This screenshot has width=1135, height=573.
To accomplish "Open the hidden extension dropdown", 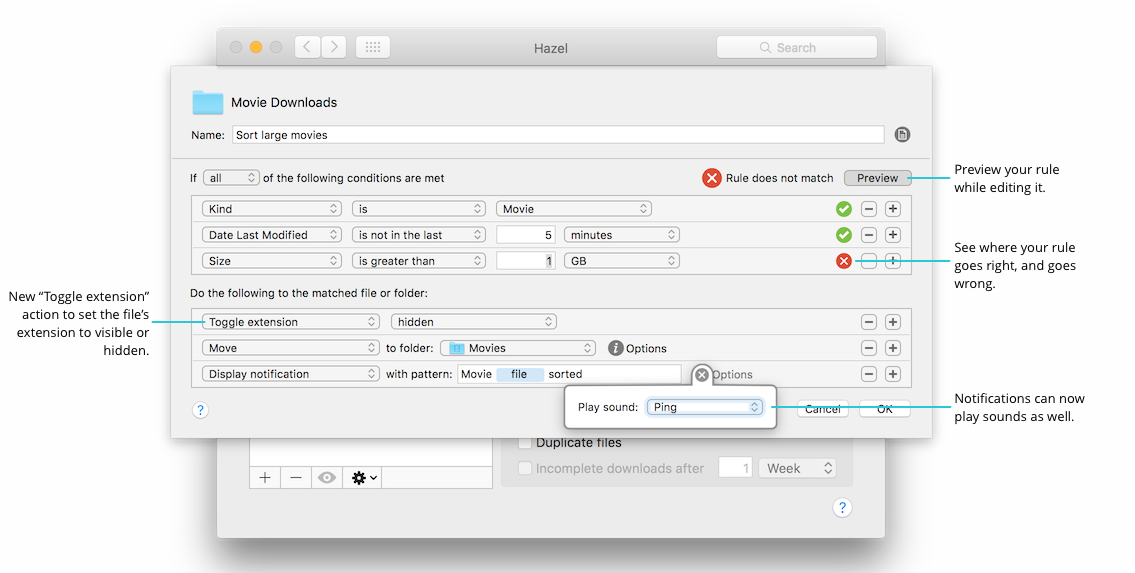I will tap(473, 322).
